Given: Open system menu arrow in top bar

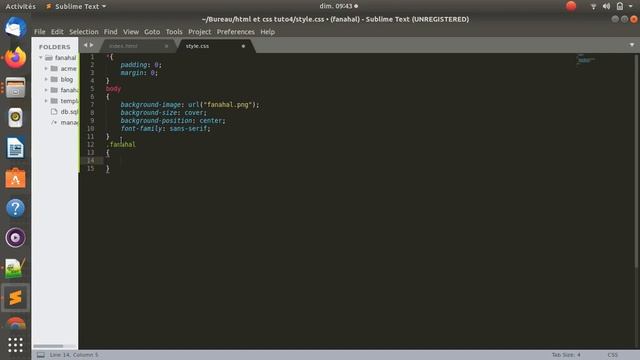Looking at the screenshot, I should point(631,6).
